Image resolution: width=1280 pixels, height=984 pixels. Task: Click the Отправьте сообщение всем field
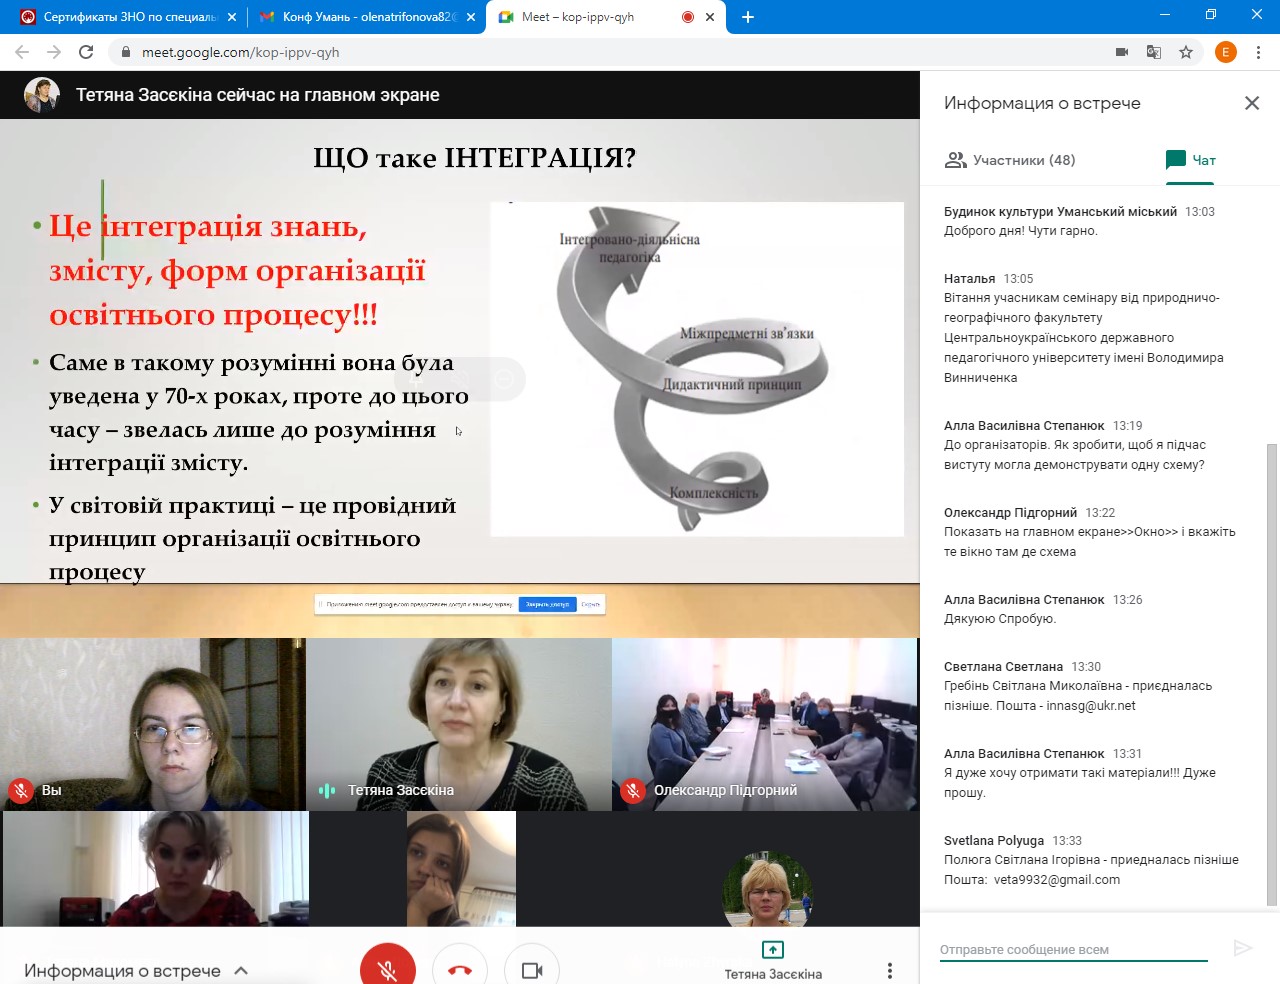click(x=1072, y=949)
